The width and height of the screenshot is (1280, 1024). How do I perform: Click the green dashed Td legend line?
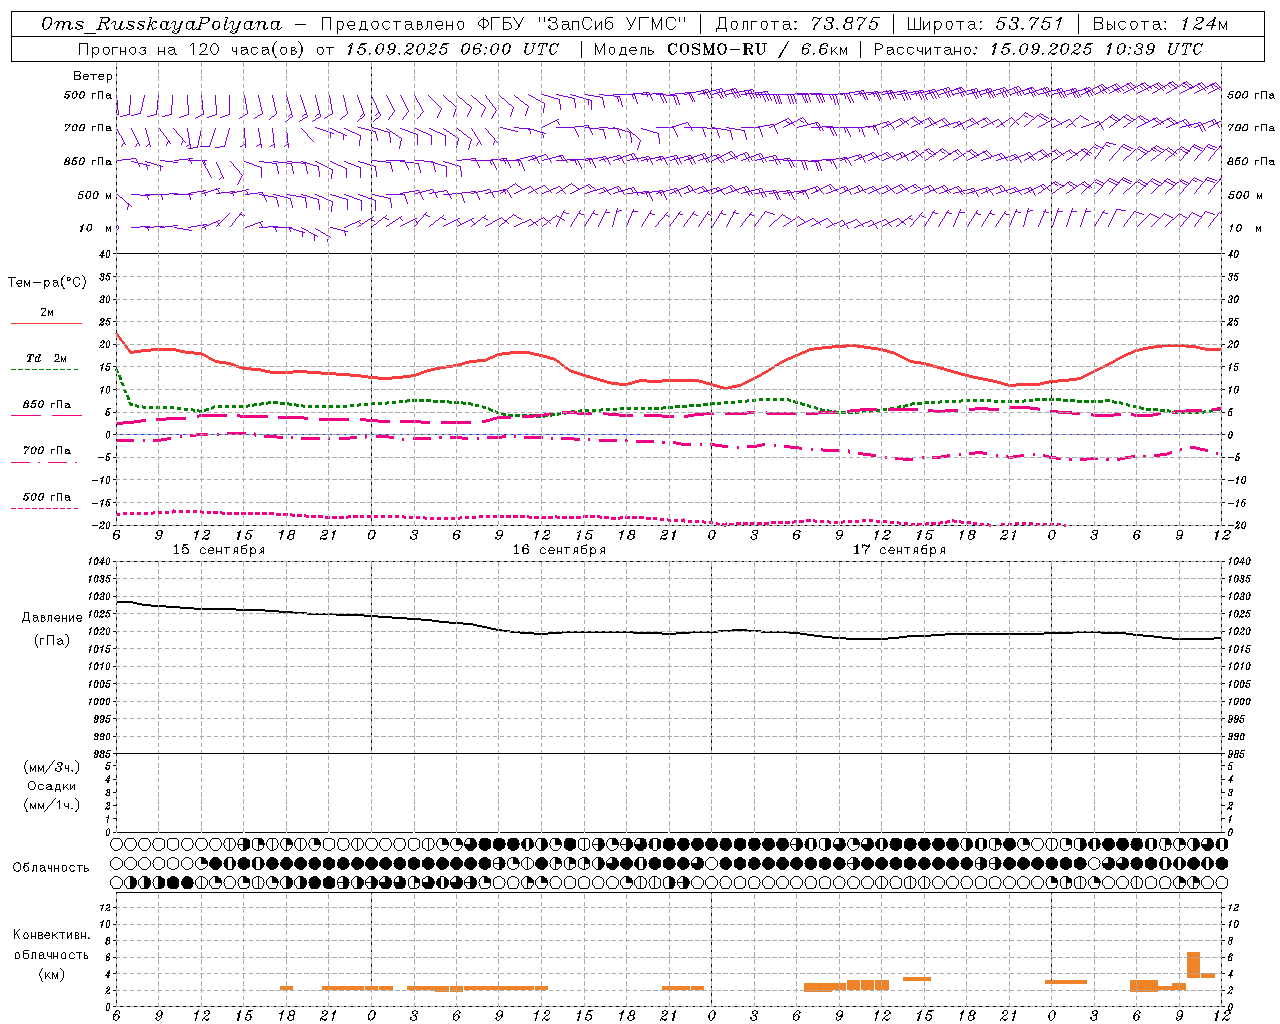tap(44, 370)
